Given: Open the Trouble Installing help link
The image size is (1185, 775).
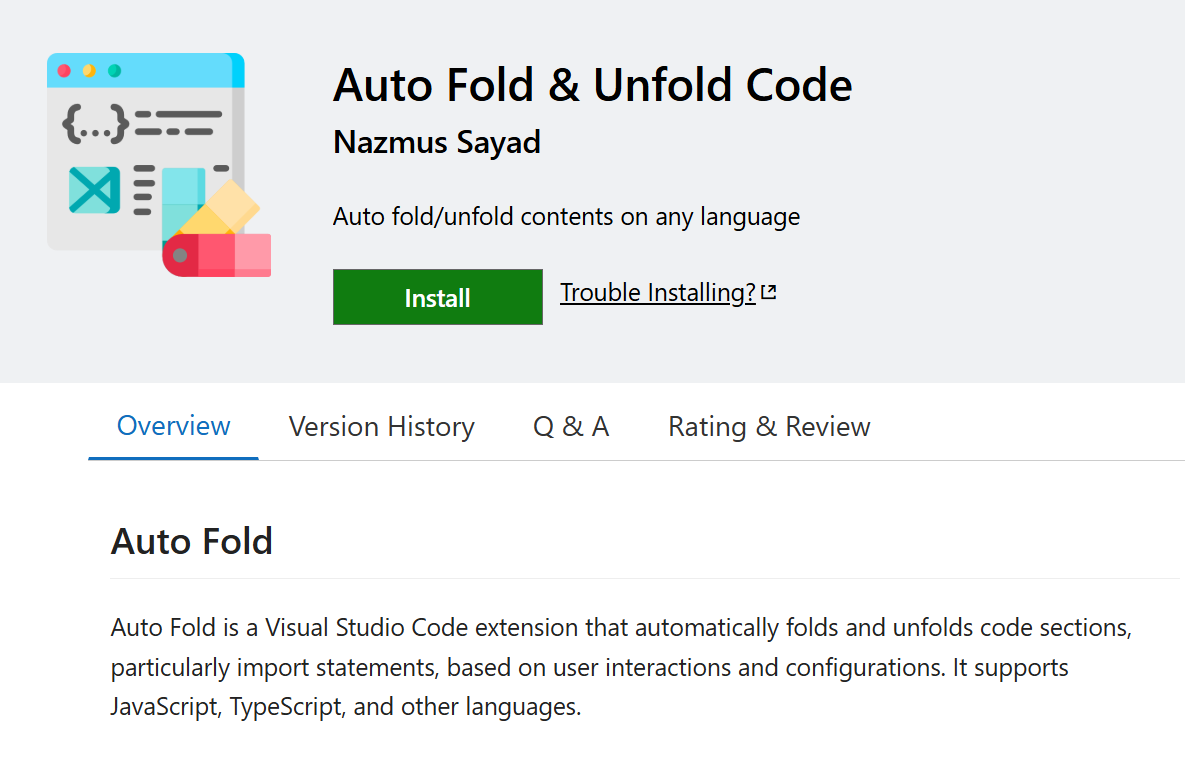Looking at the screenshot, I should point(657,292).
